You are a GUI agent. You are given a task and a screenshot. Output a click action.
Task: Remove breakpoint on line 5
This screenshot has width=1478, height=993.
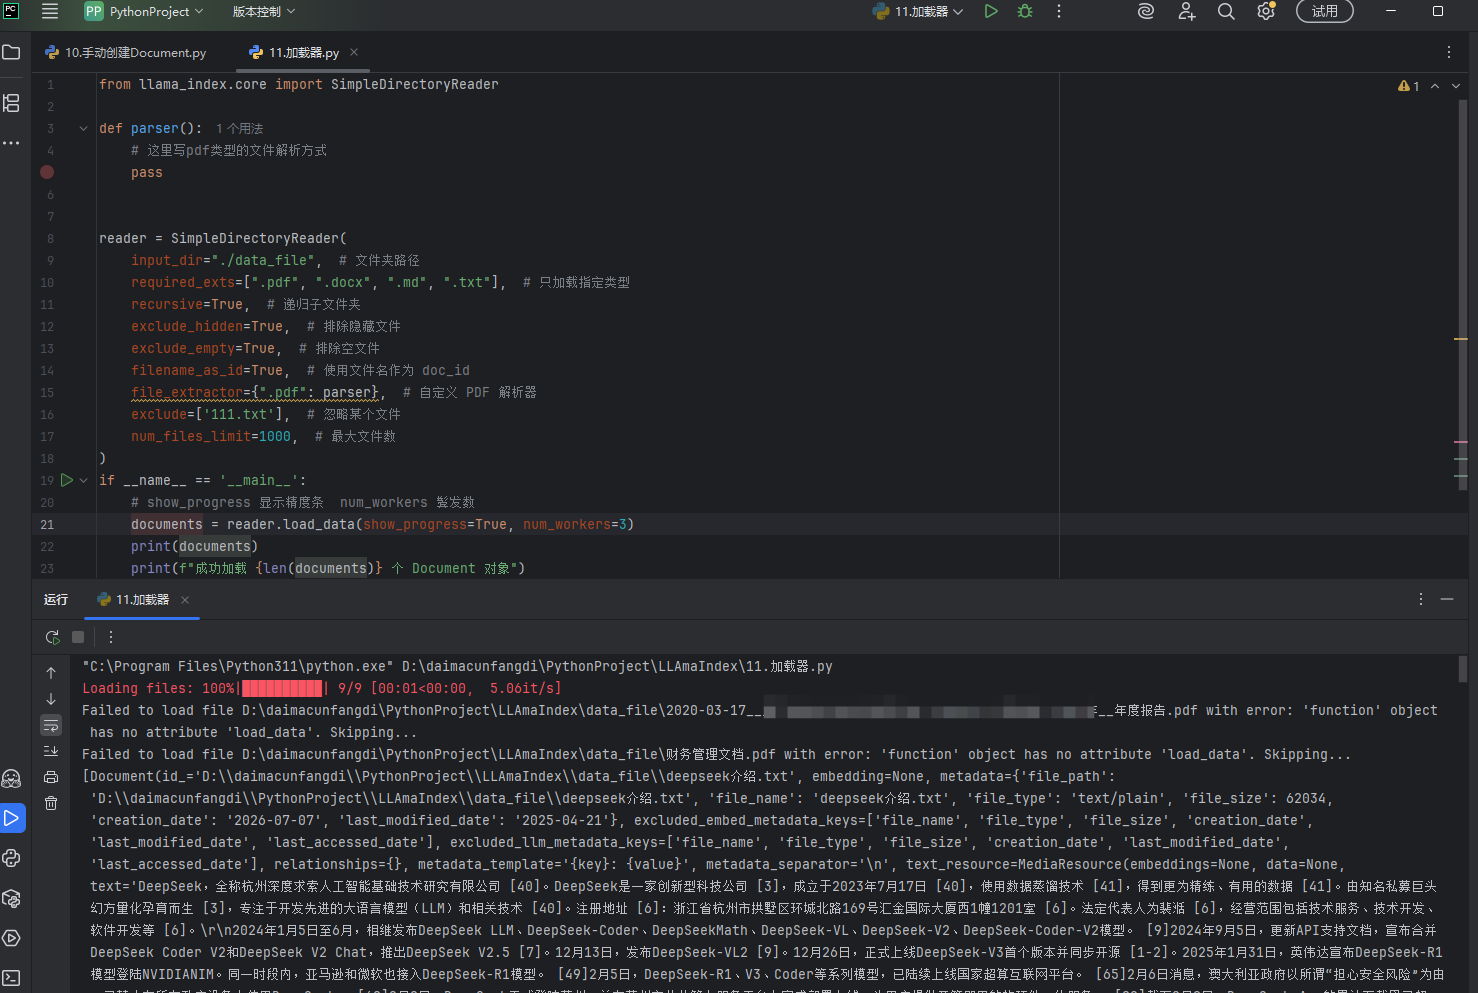[x=47, y=172]
